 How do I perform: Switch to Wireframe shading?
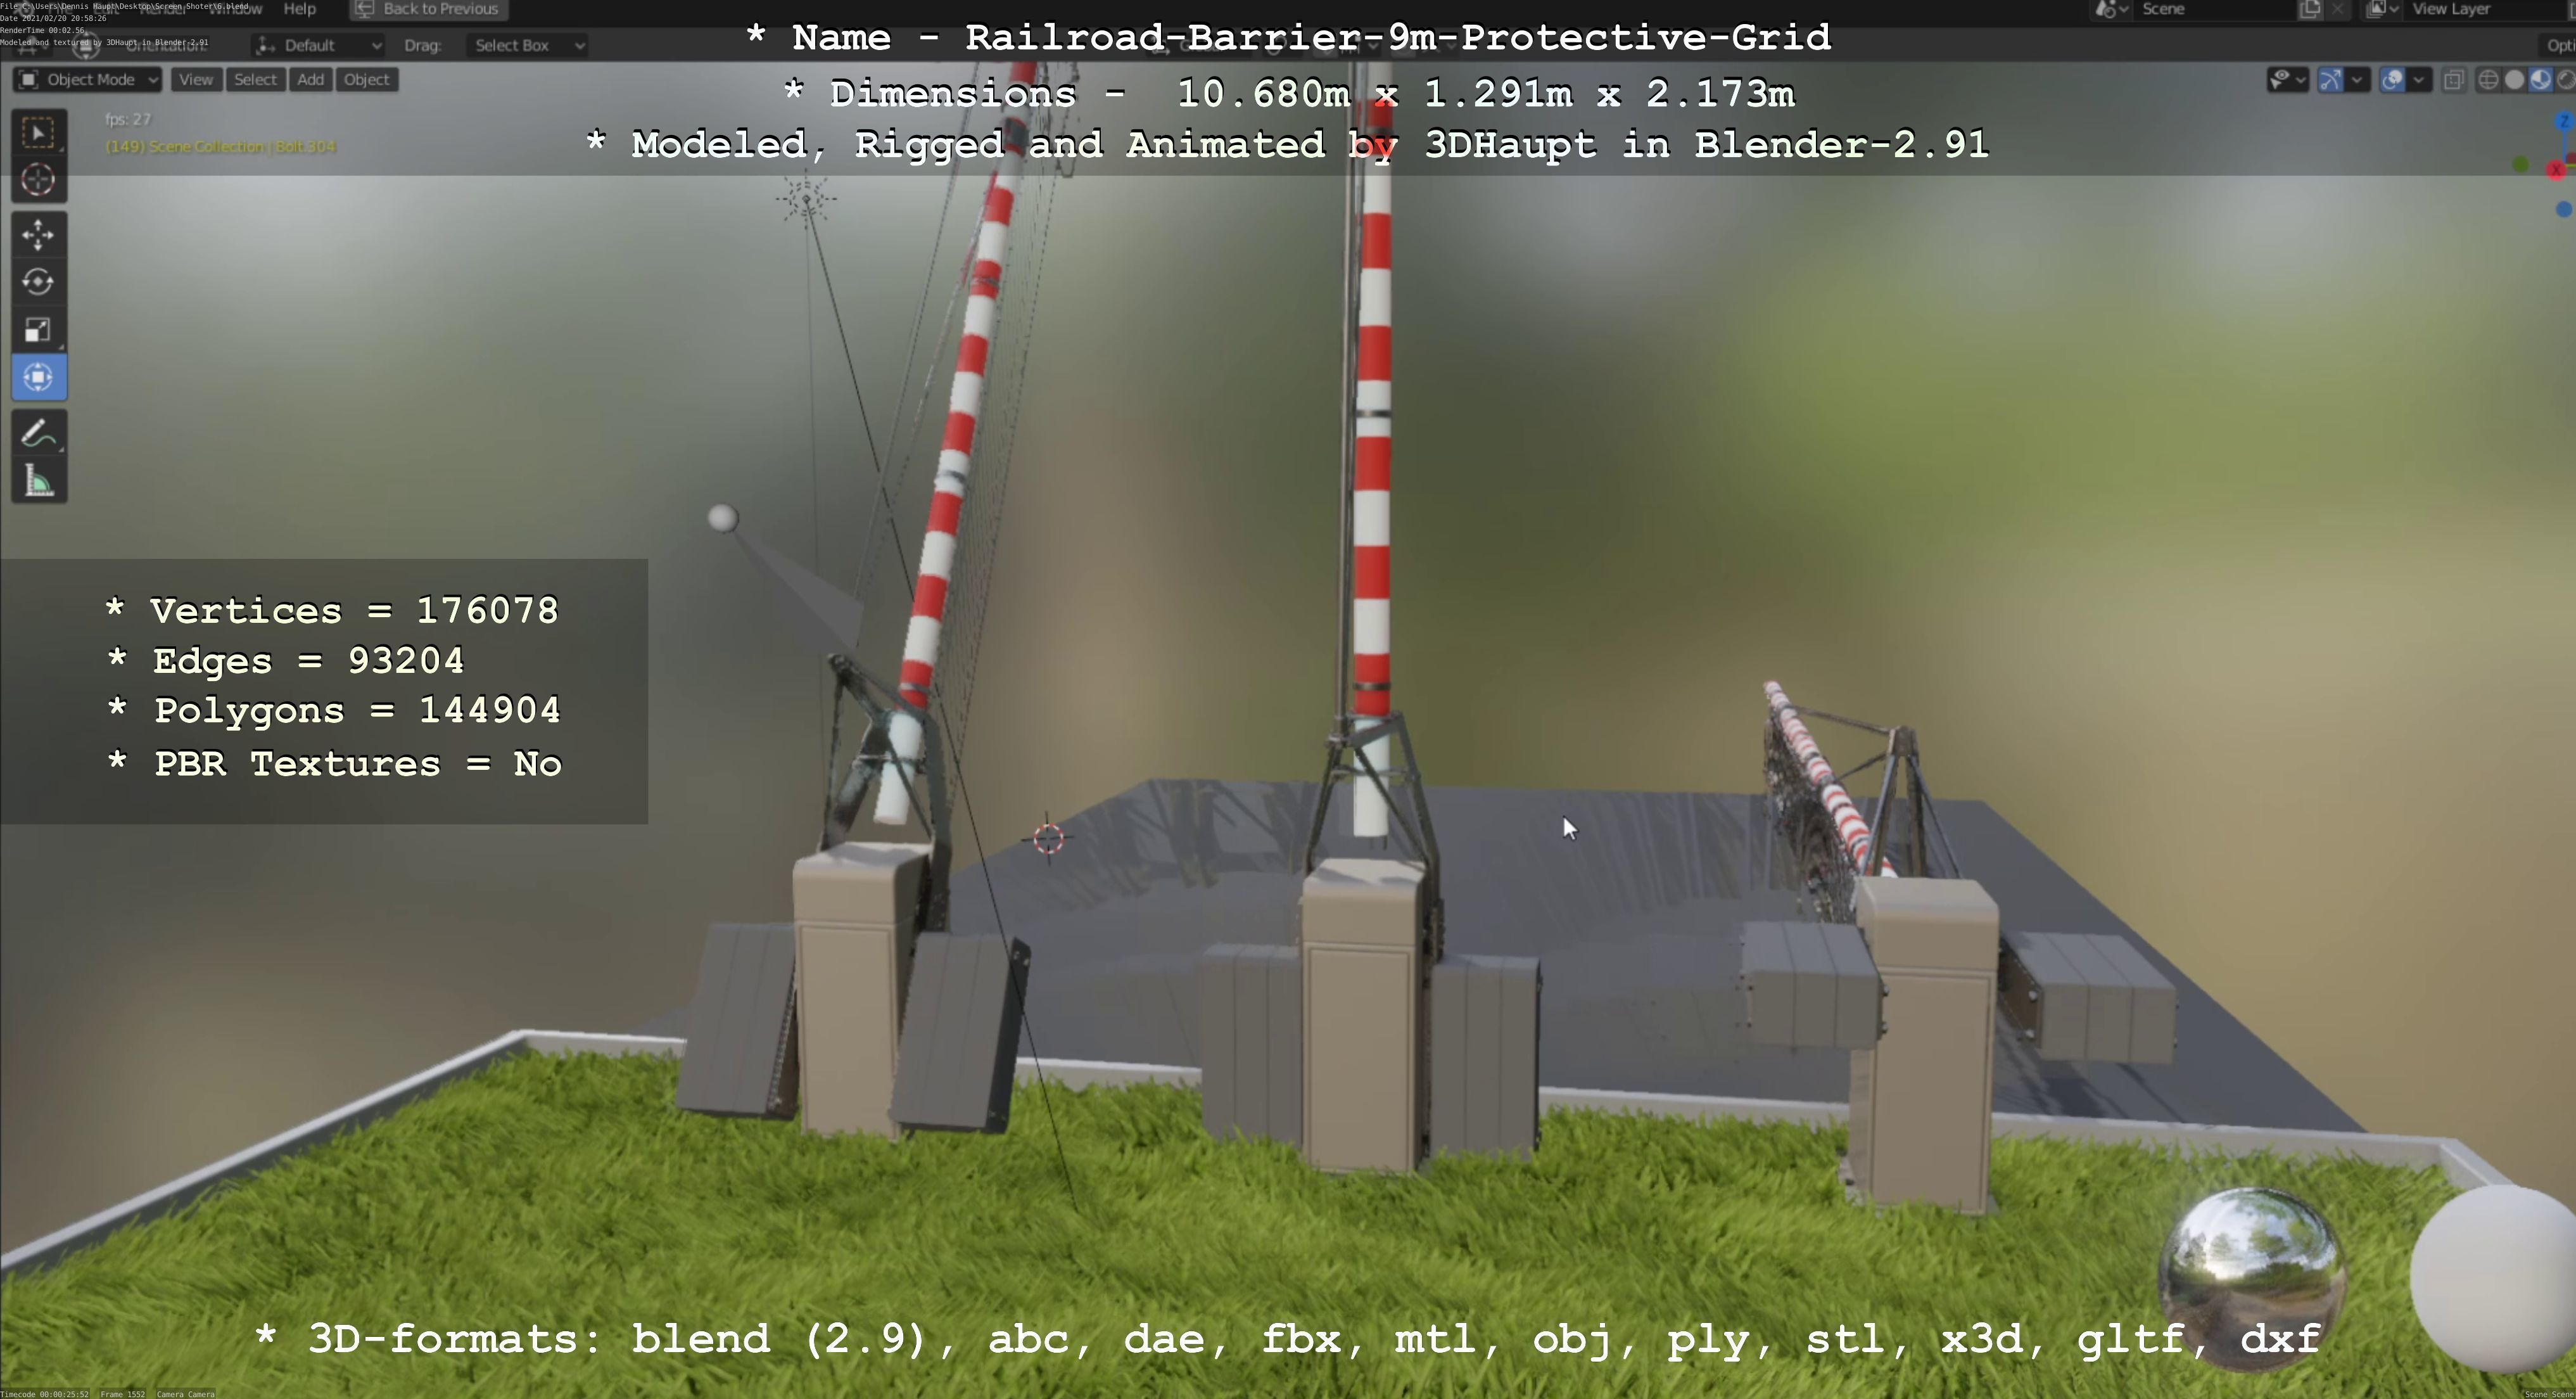click(x=2489, y=80)
